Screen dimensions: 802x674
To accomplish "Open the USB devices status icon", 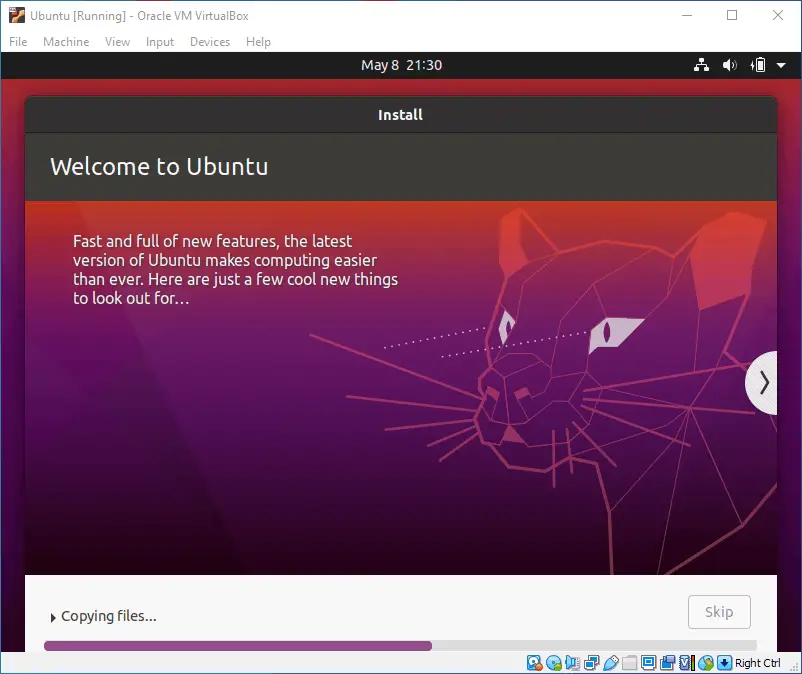I will (x=610, y=663).
